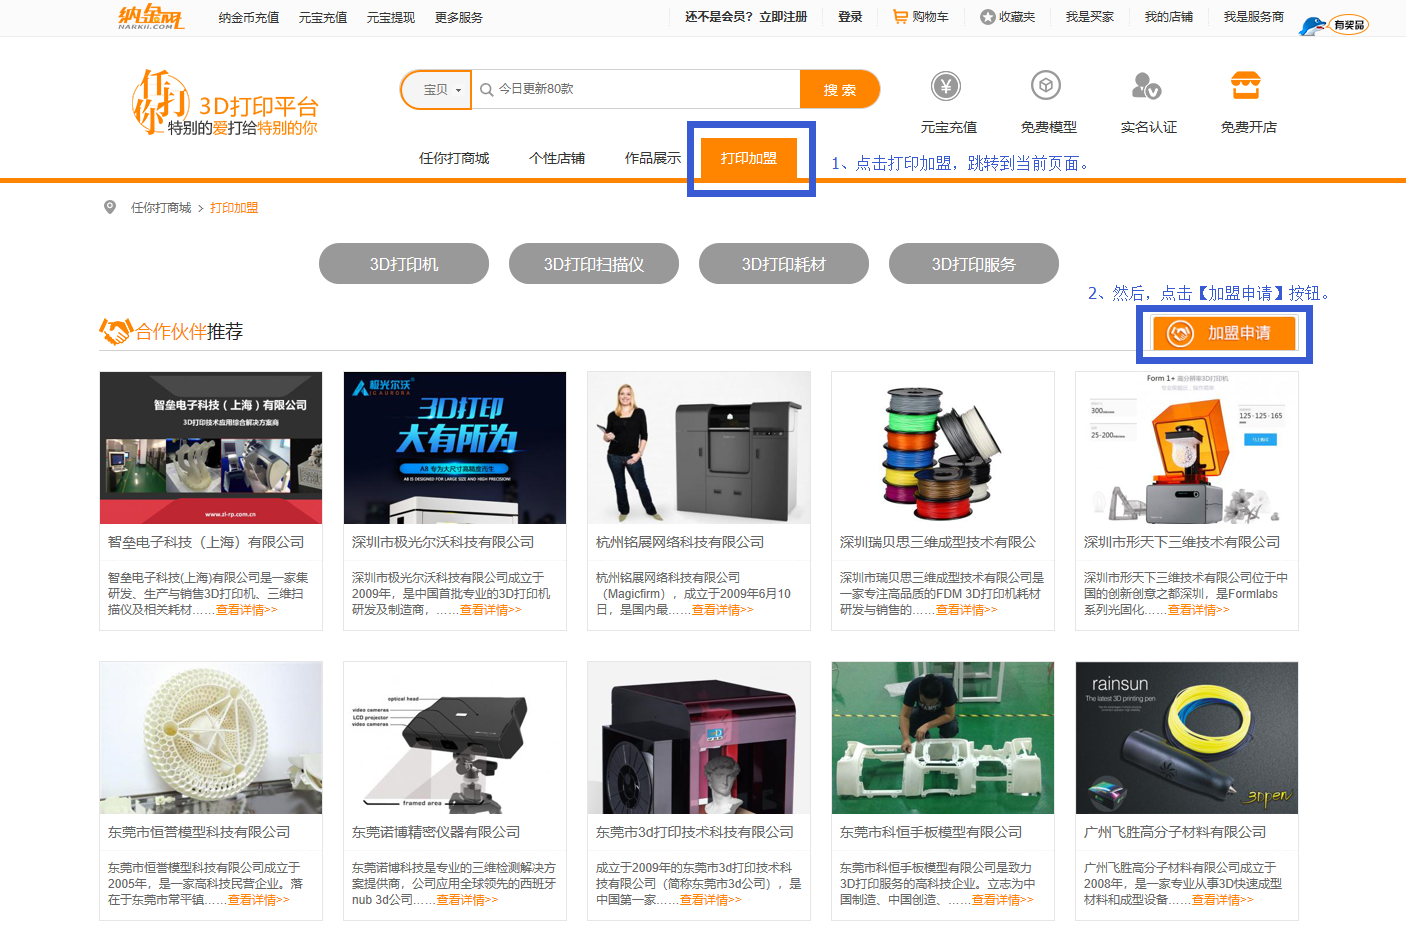The image size is (1406, 950).
Task: Switch to the 作品展示 tab
Action: pyautogui.click(x=652, y=158)
